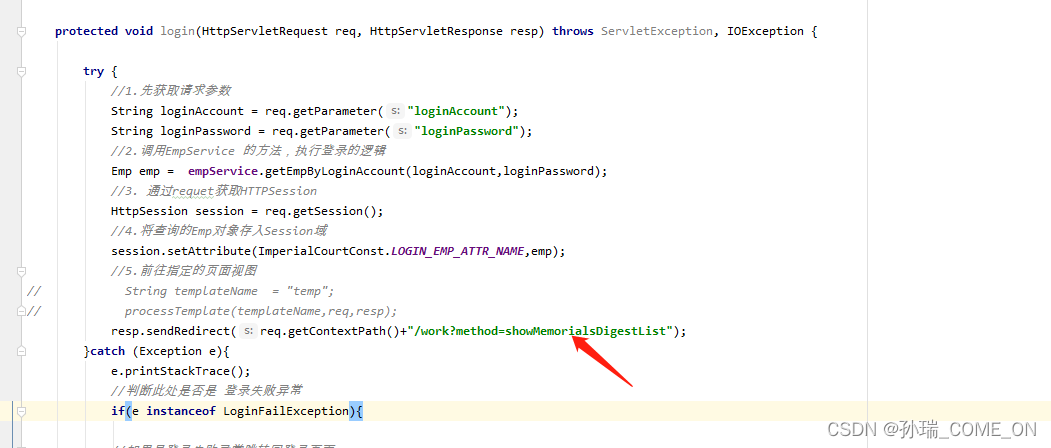Click the empService field reference
1051x448 pixels.
[223, 171]
